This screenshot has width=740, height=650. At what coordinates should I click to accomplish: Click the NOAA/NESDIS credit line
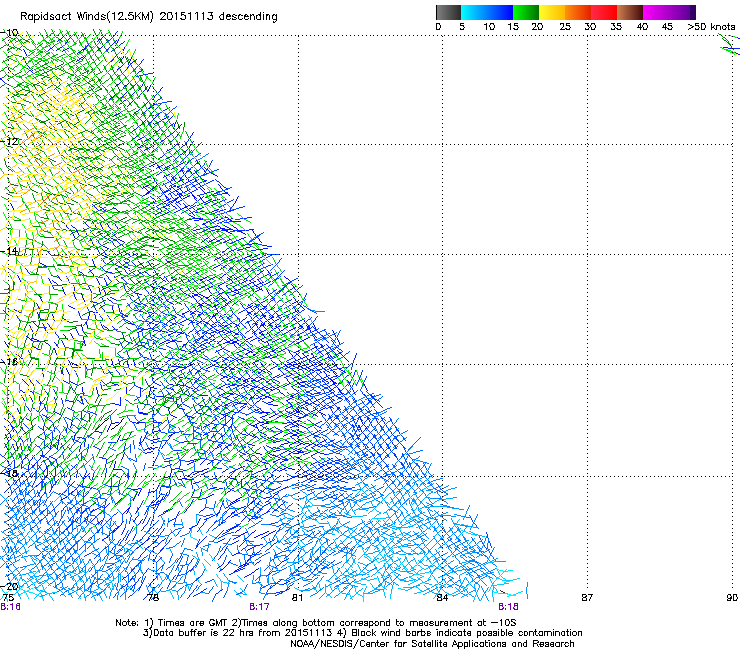432,644
